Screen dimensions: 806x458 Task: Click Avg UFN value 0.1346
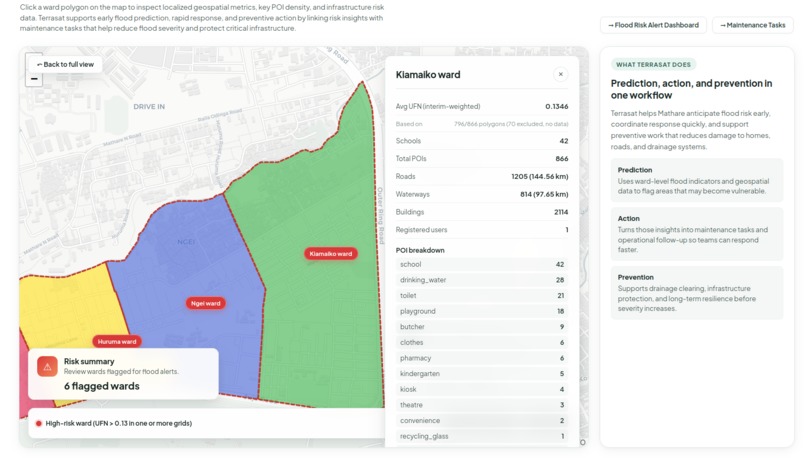click(557, 106)
